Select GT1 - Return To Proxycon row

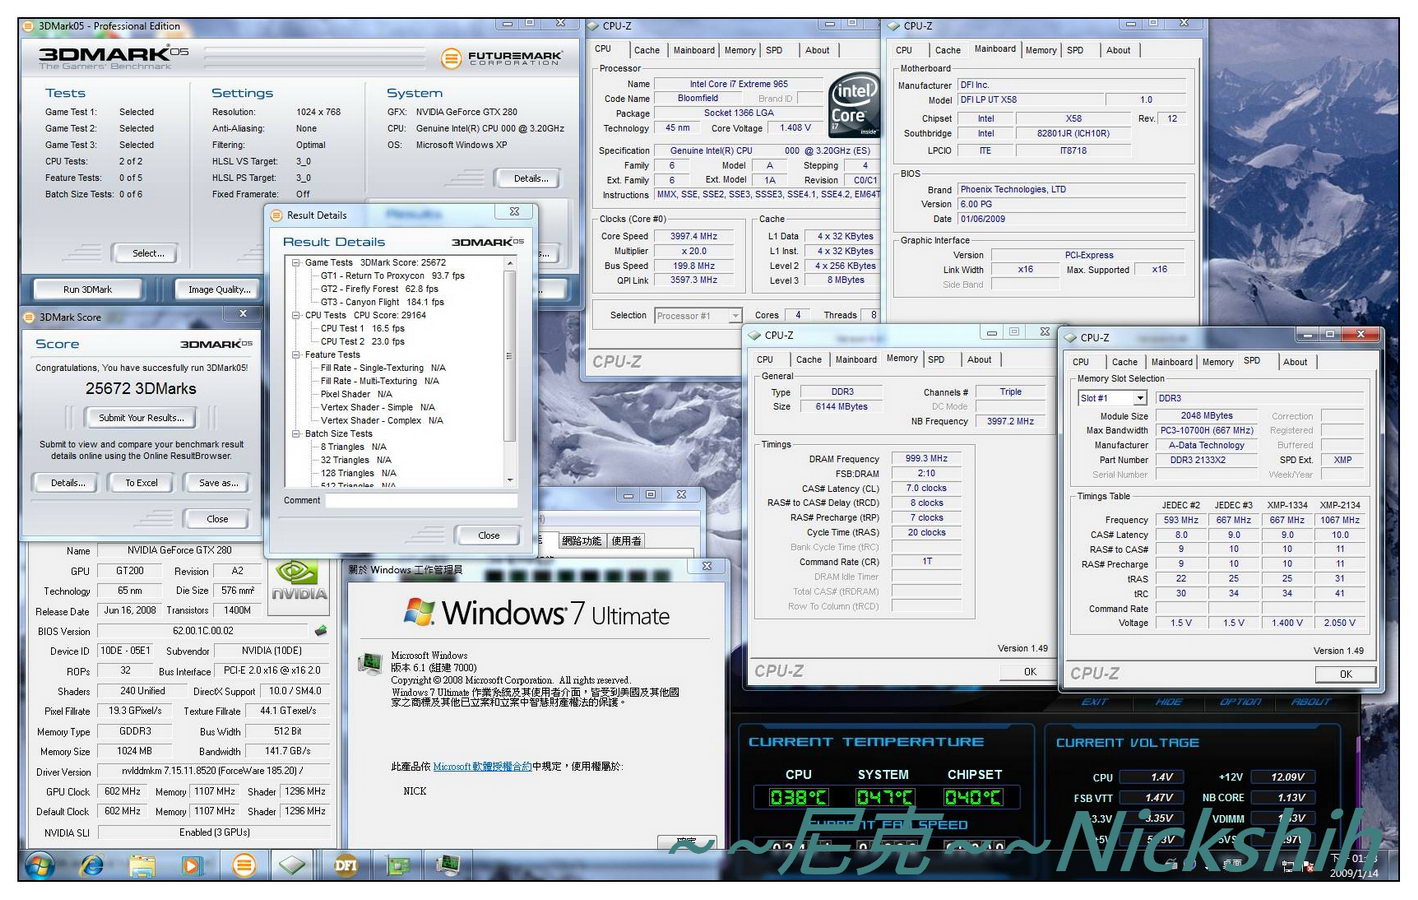click(392, 276)
